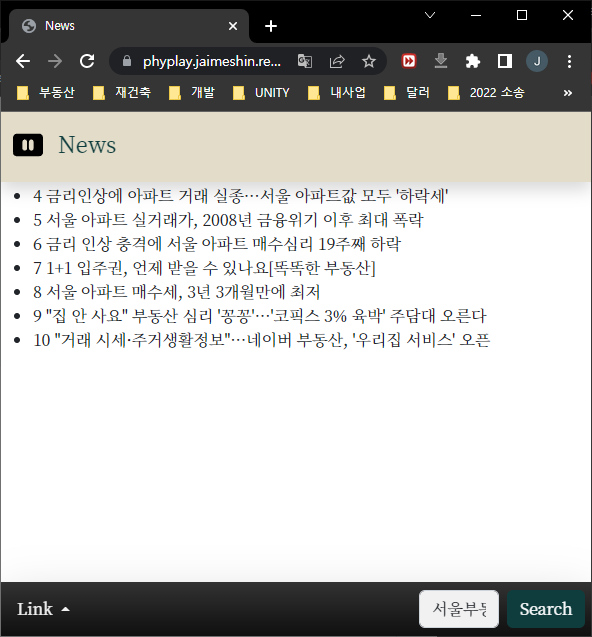
Task: Open the J profile avatar
Action: (x=537, y=61)
